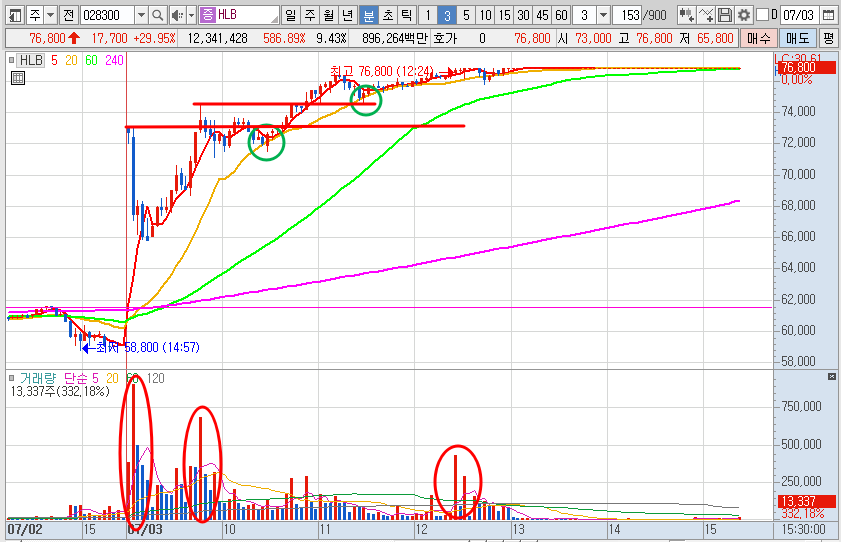Image resolution: width=841 pixels, height=542 pixels.
Task: Open chart settings gear icon
Action: [x=744, y=15]
